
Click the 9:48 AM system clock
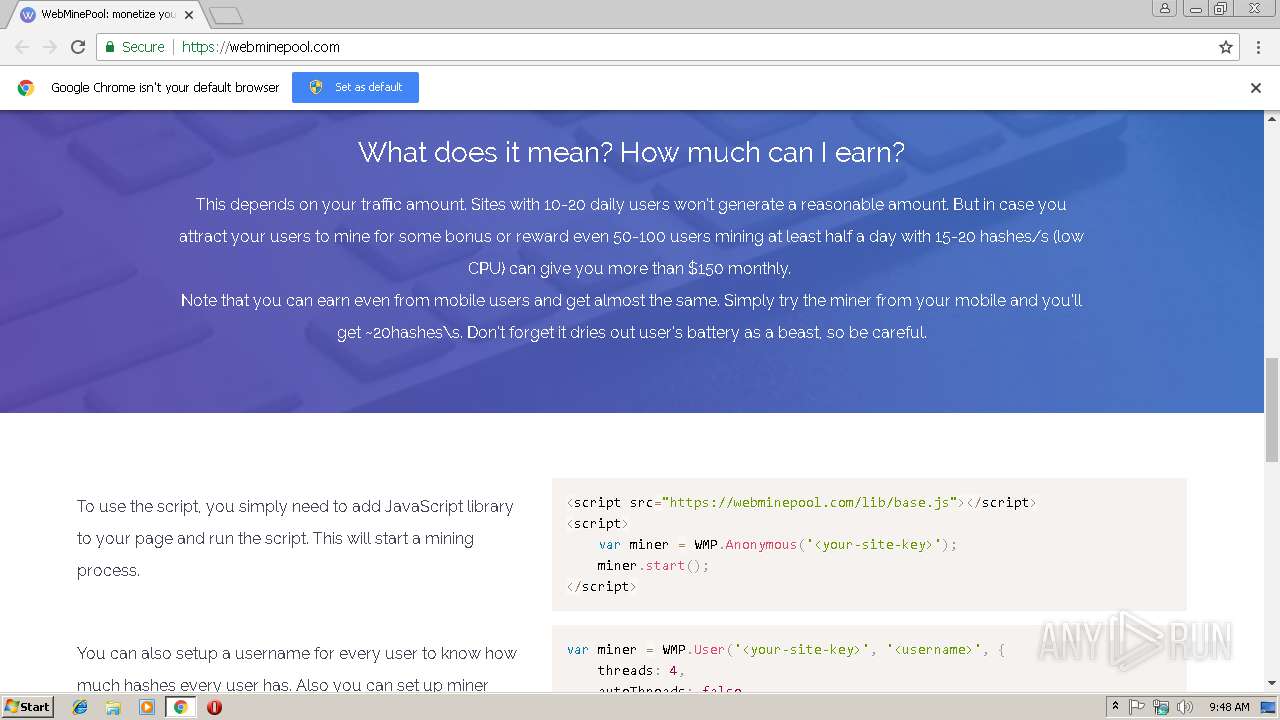[1228, 707]
